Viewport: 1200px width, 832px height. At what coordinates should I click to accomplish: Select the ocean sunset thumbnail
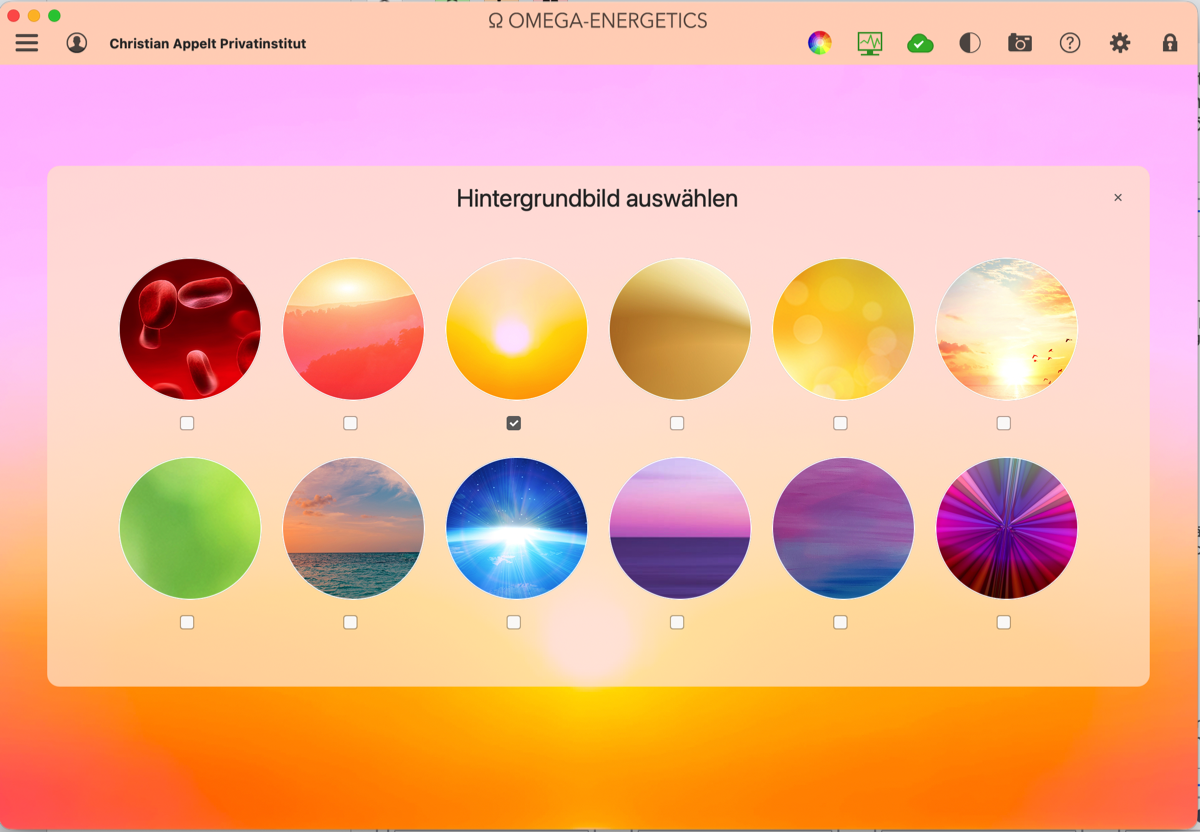coord(354,528)
